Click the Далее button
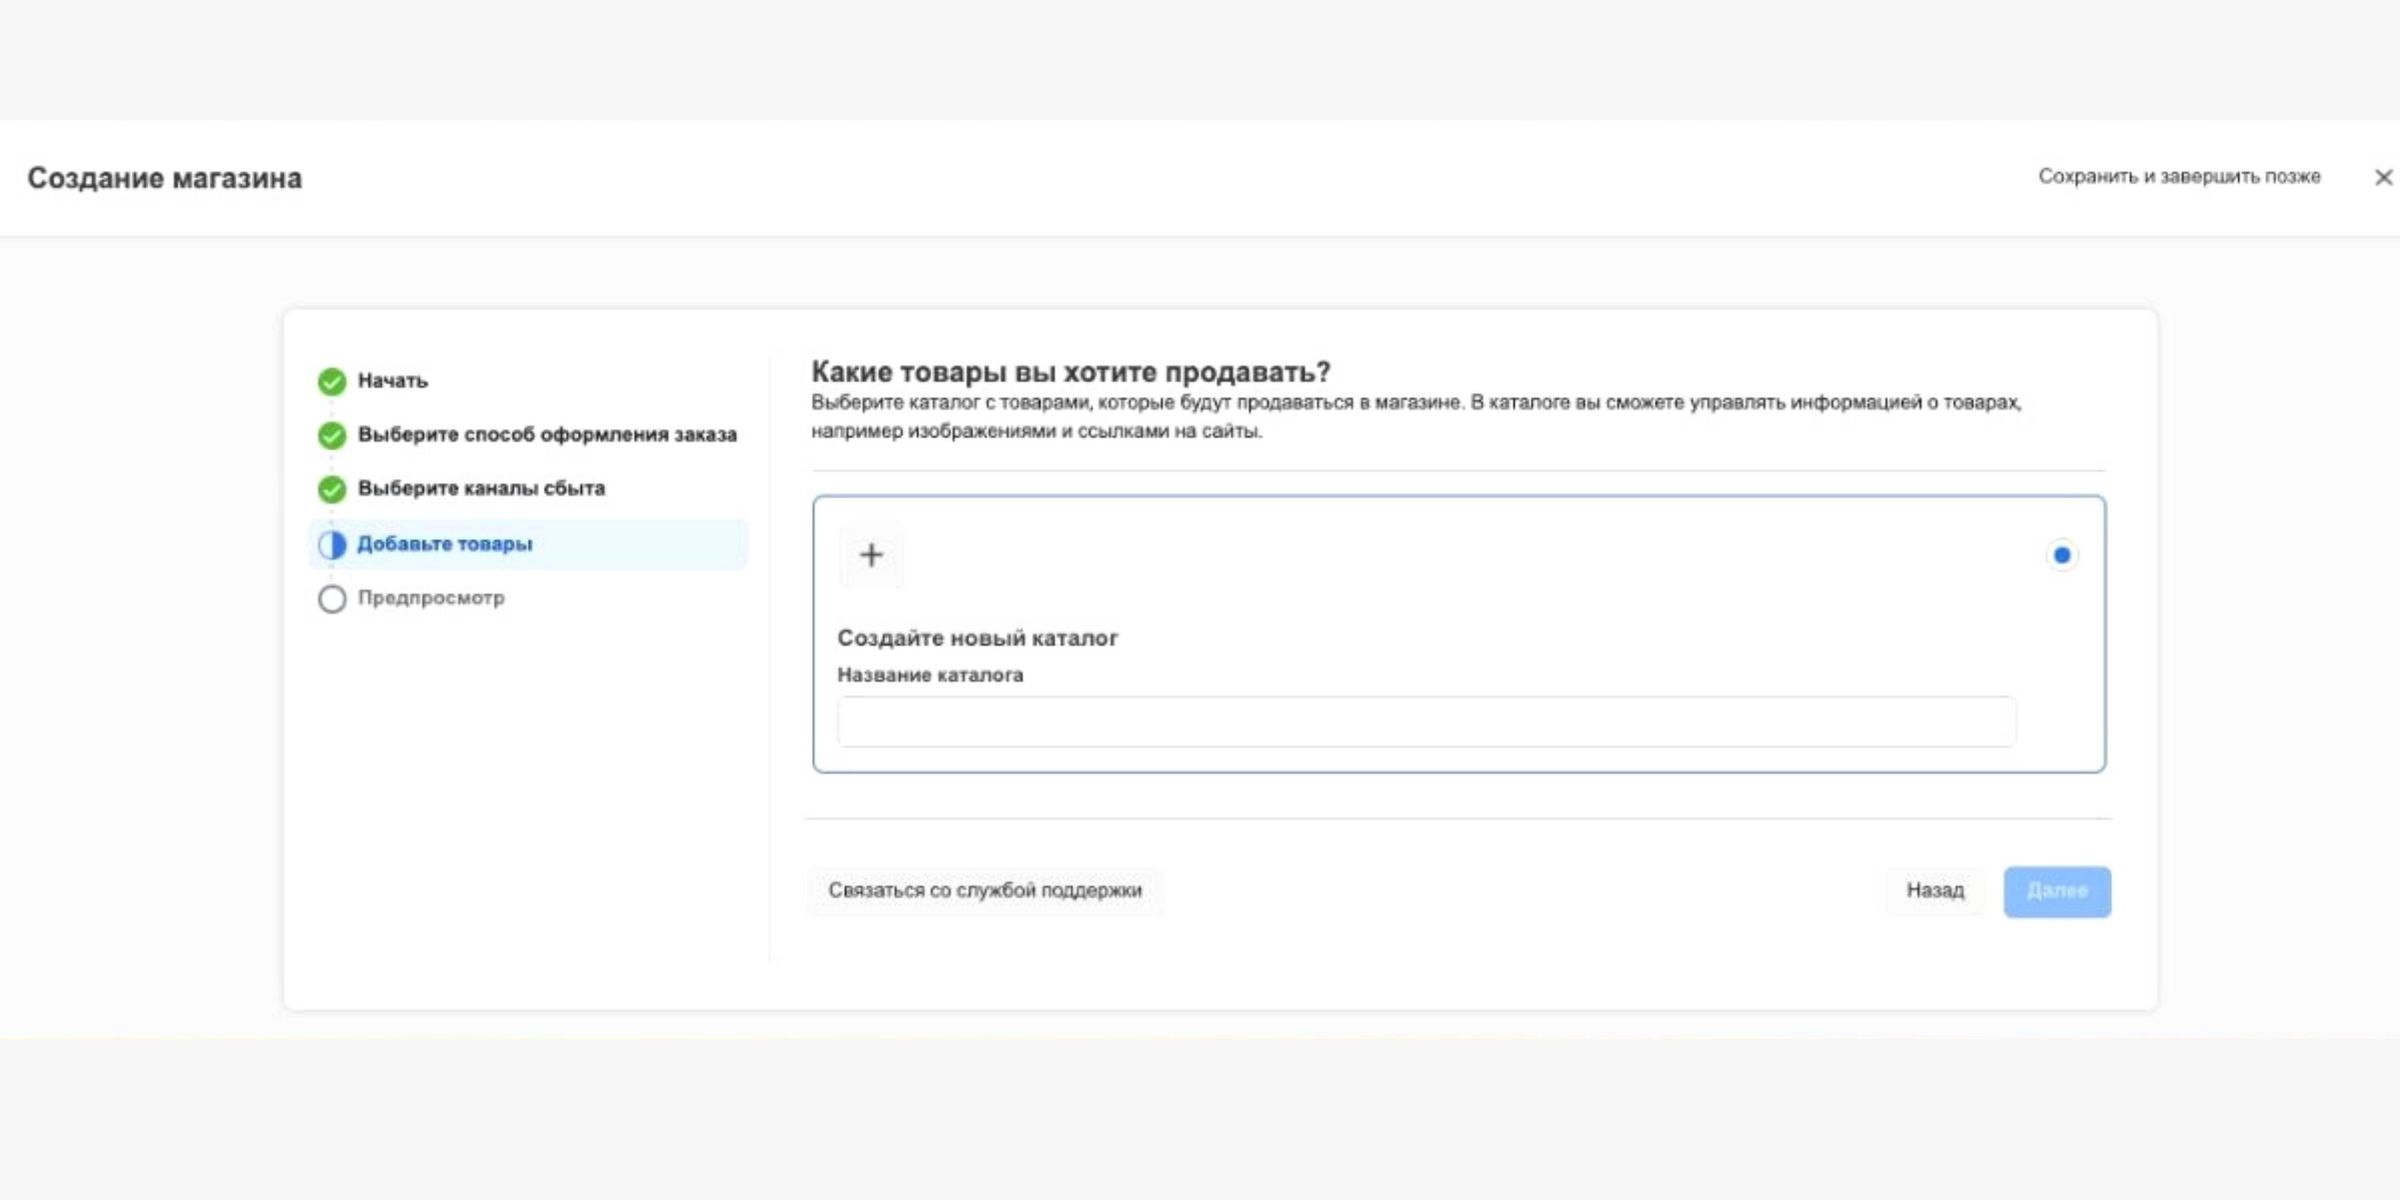Screen dimensions: 2400x1200 (2057, 891)
